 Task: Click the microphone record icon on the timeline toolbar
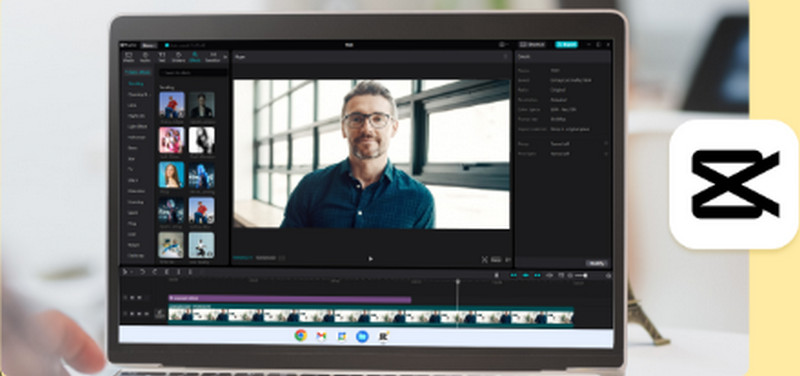tap(496, 275)
